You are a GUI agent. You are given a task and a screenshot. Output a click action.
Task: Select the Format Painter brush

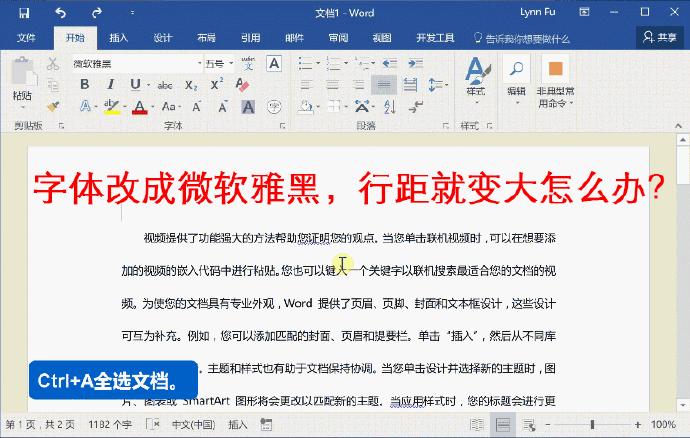click(x=53, y=106)
